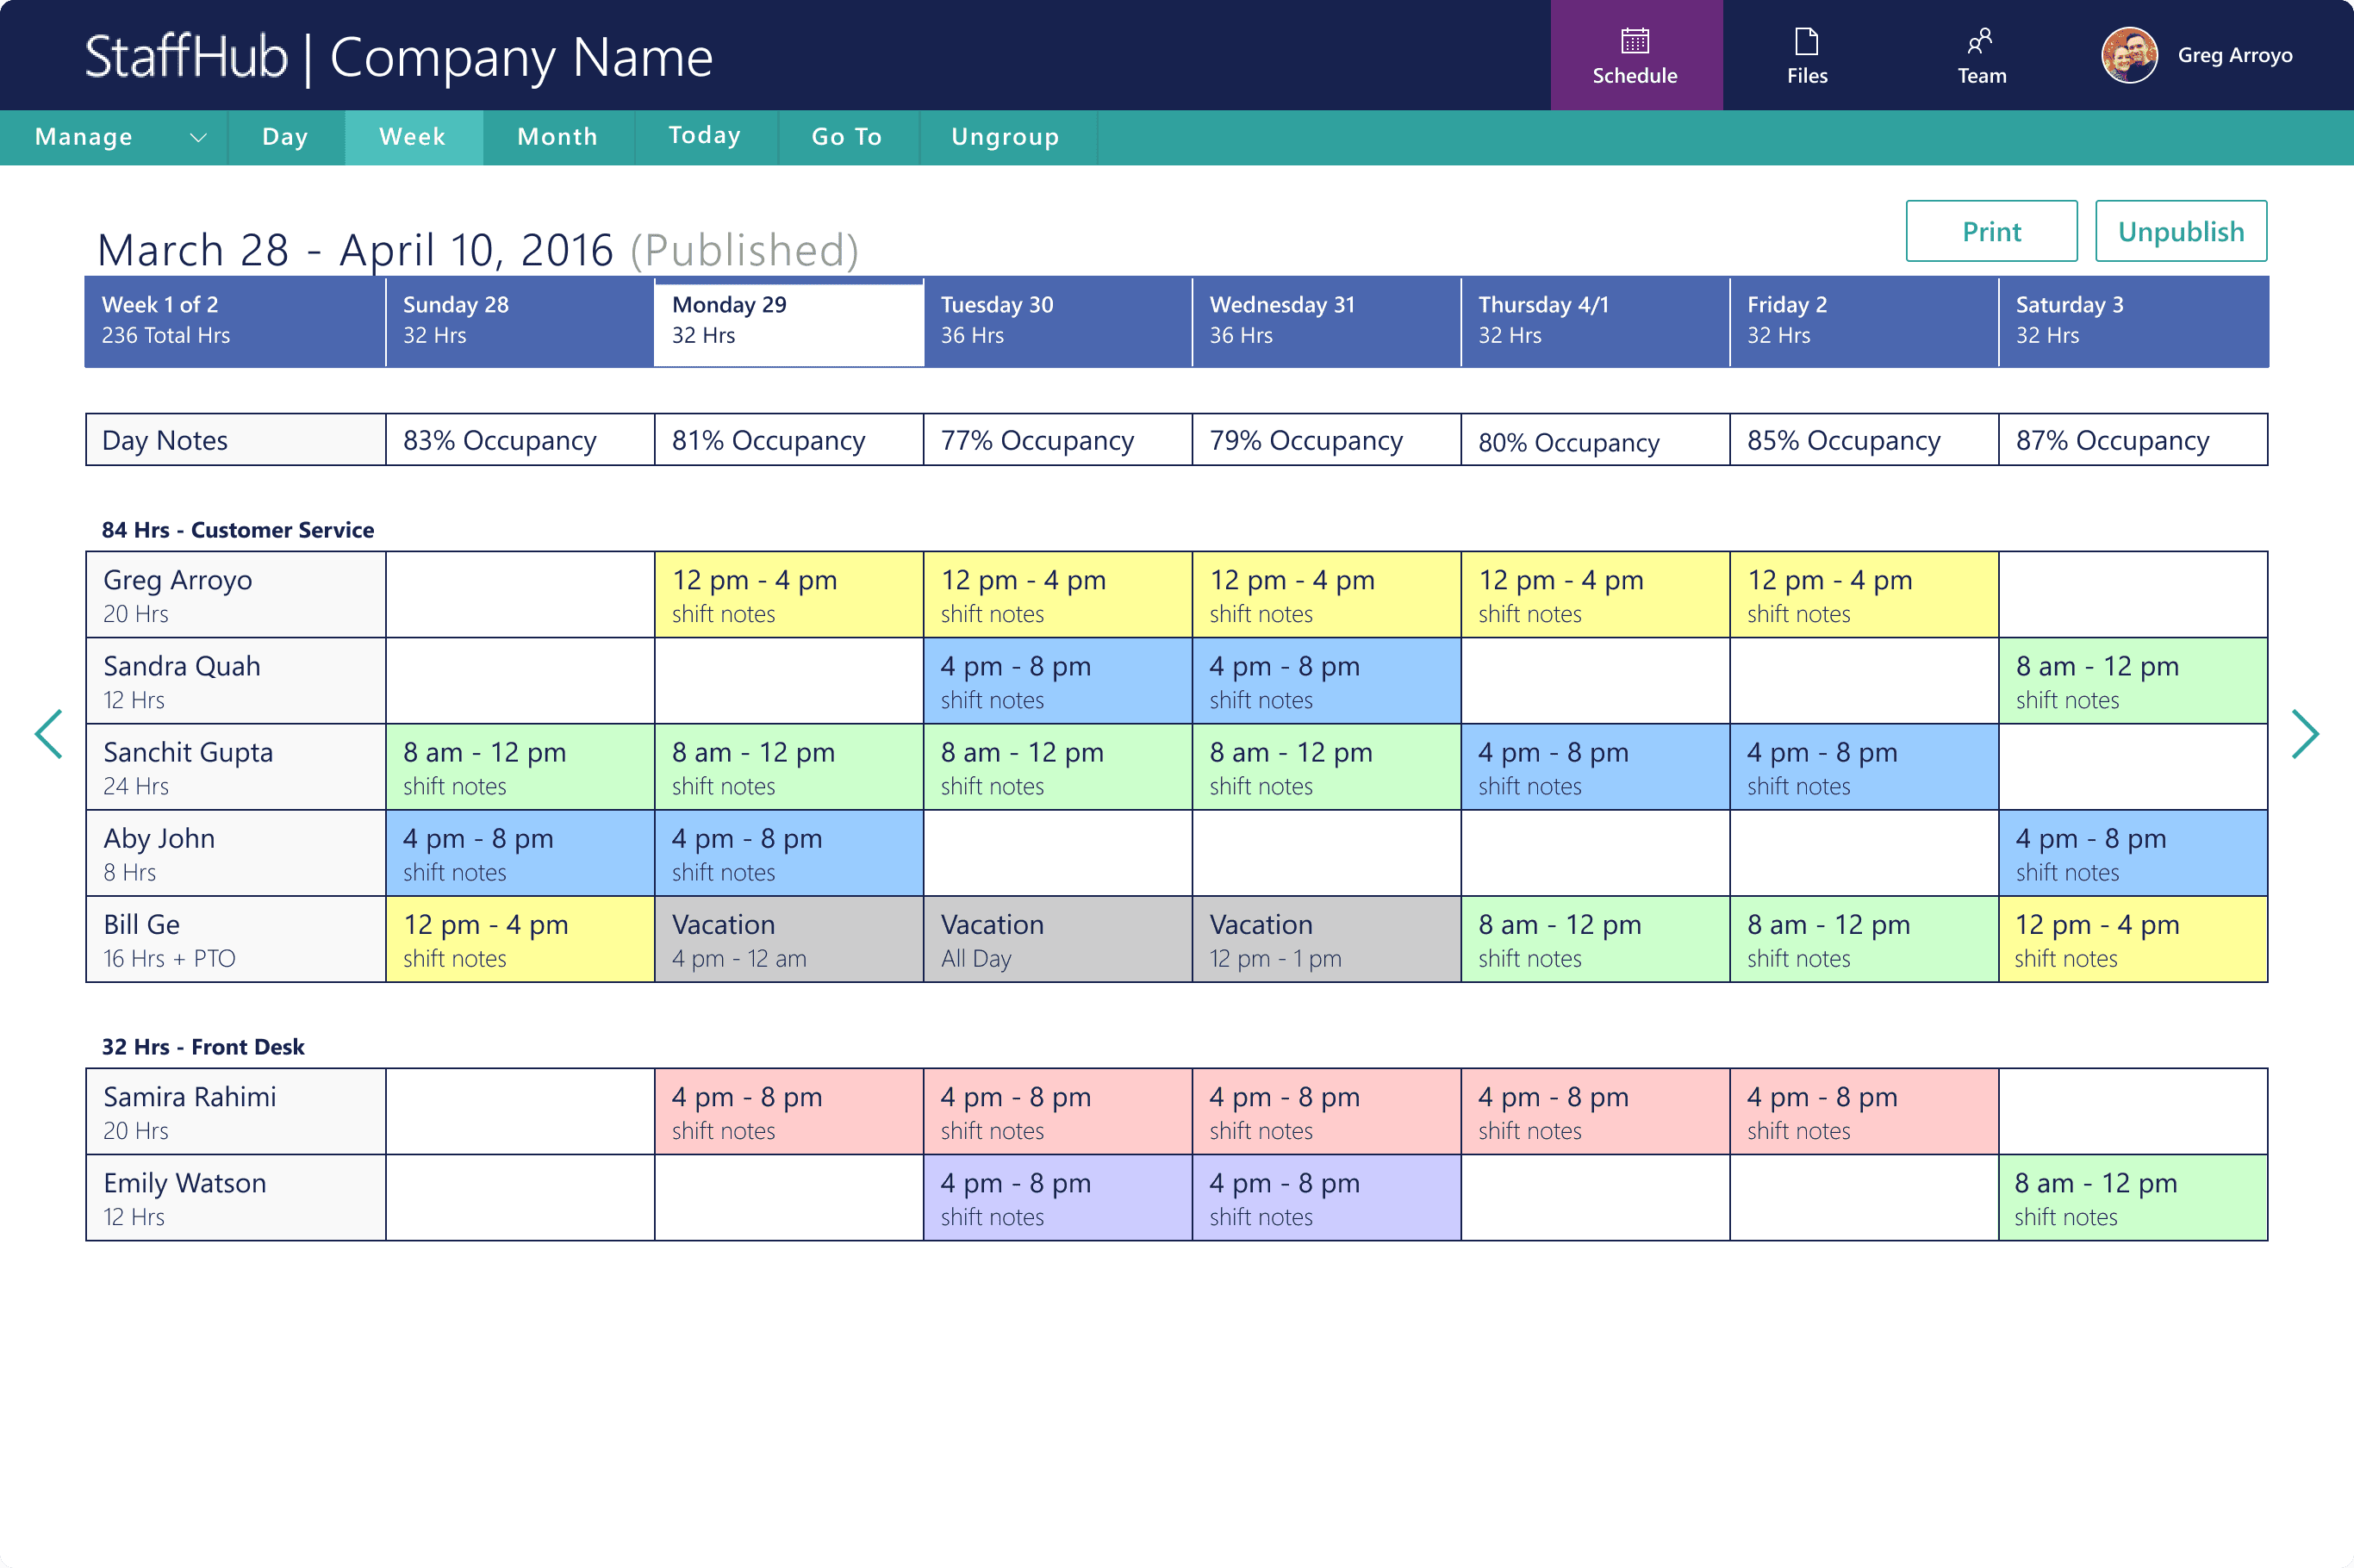Switch to Month view
The height and width of the screenshot is (1568, 2354).
(x=558, y=137)
